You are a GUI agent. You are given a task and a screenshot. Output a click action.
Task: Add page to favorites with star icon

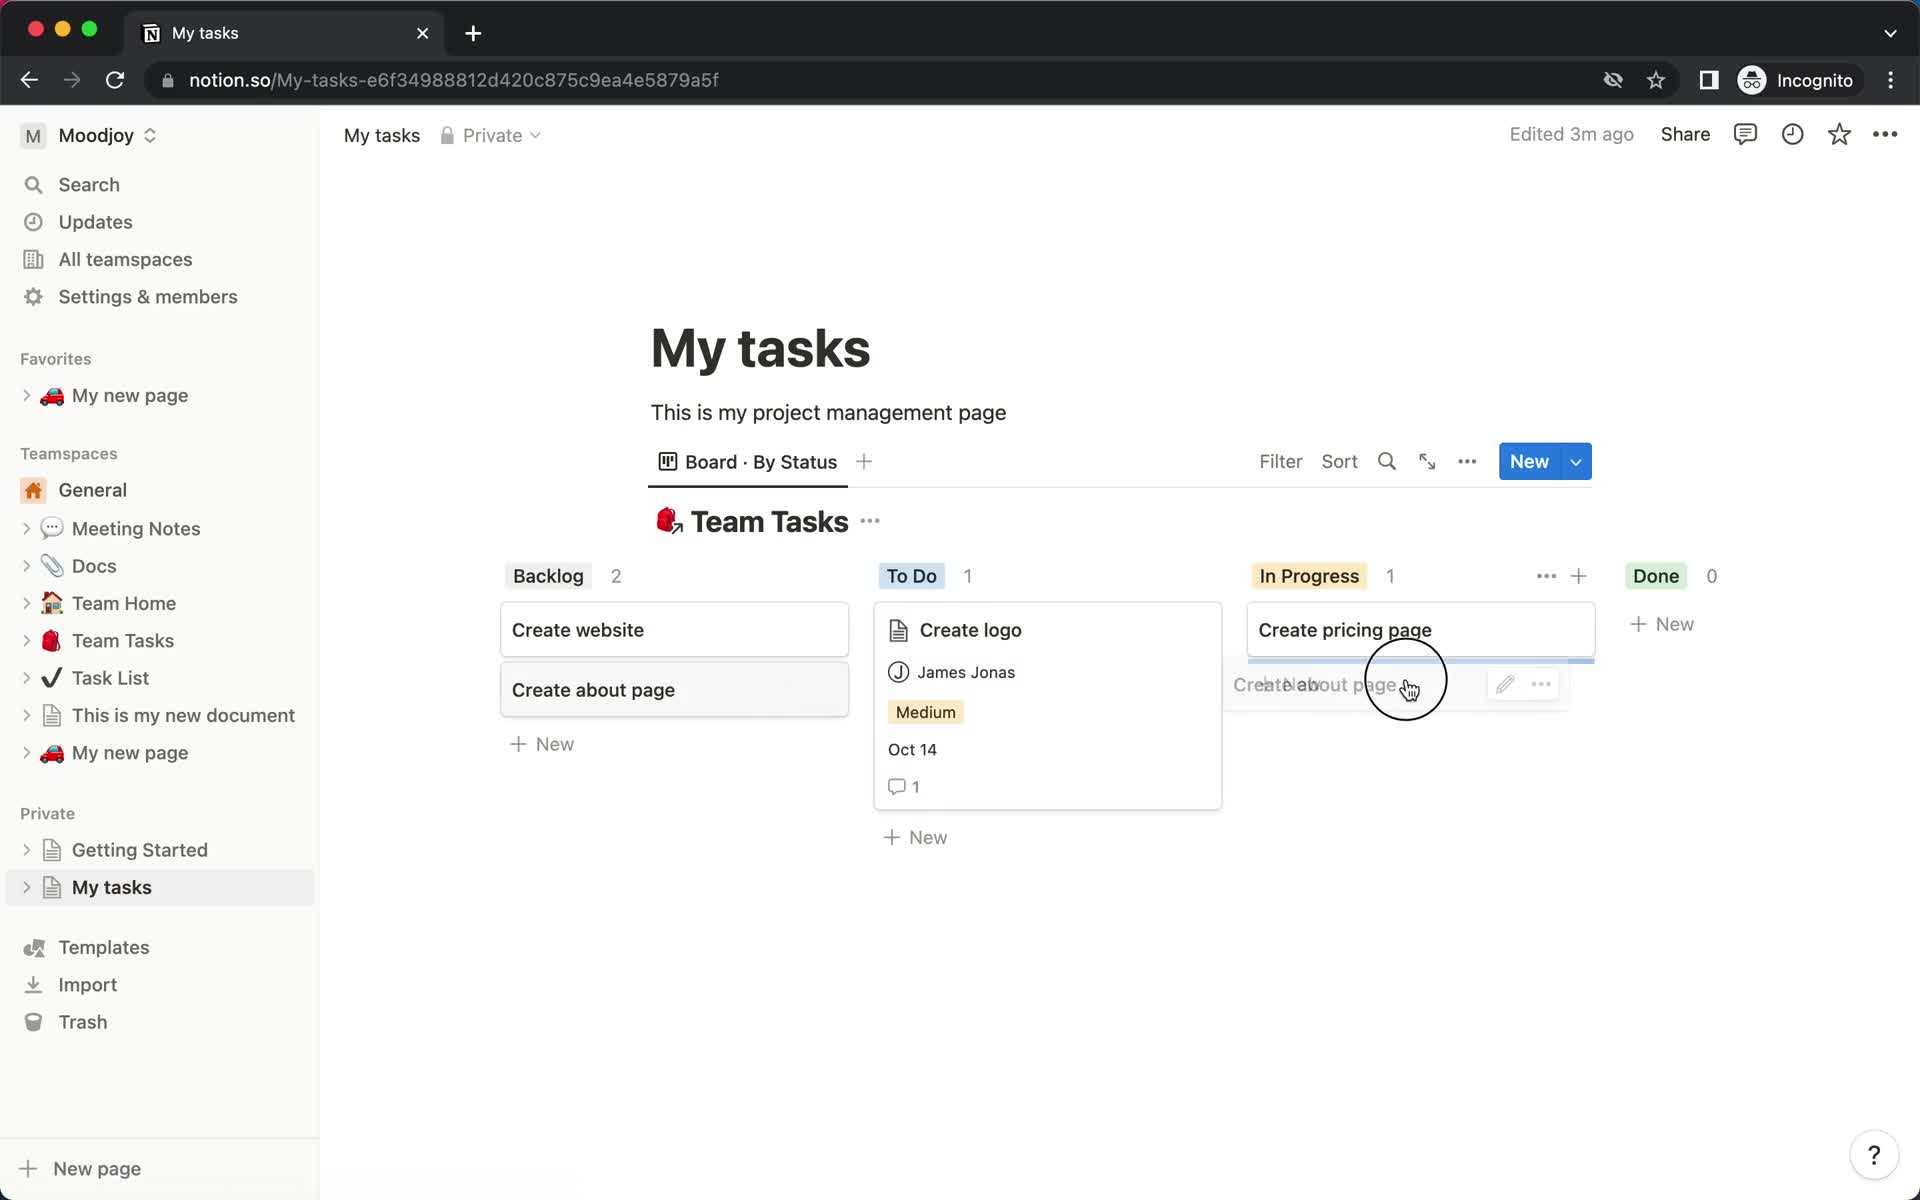[x=1839, y=135]
